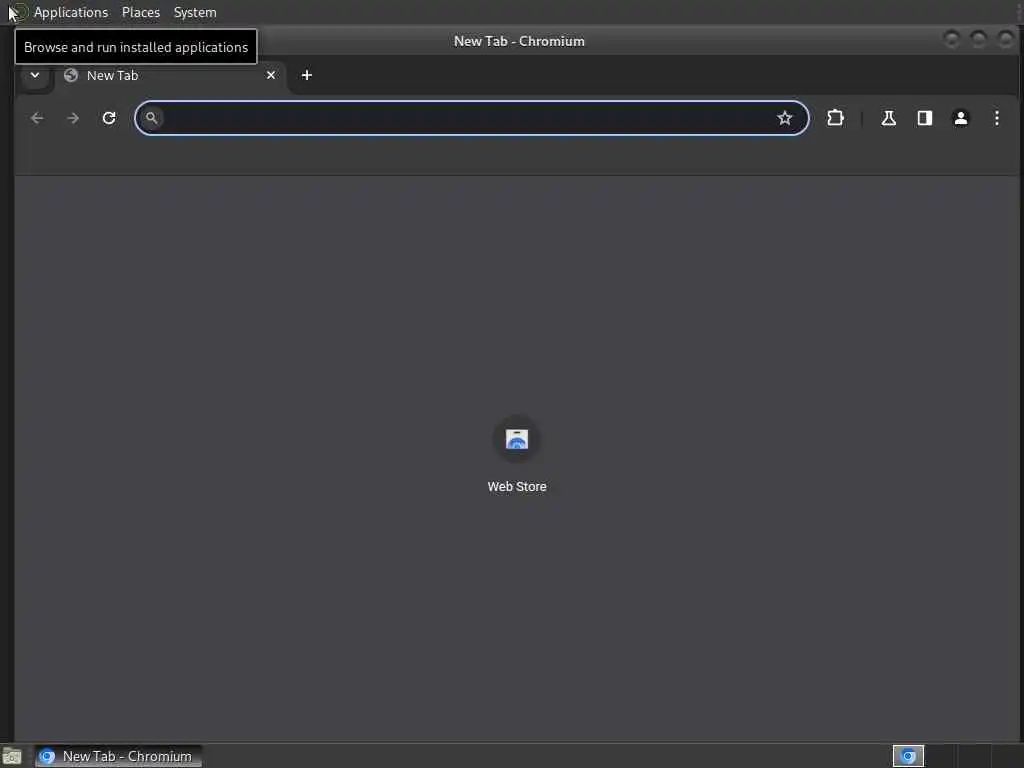Toggle the side panel icon
Screen dimensions: 1024x768
925,118
